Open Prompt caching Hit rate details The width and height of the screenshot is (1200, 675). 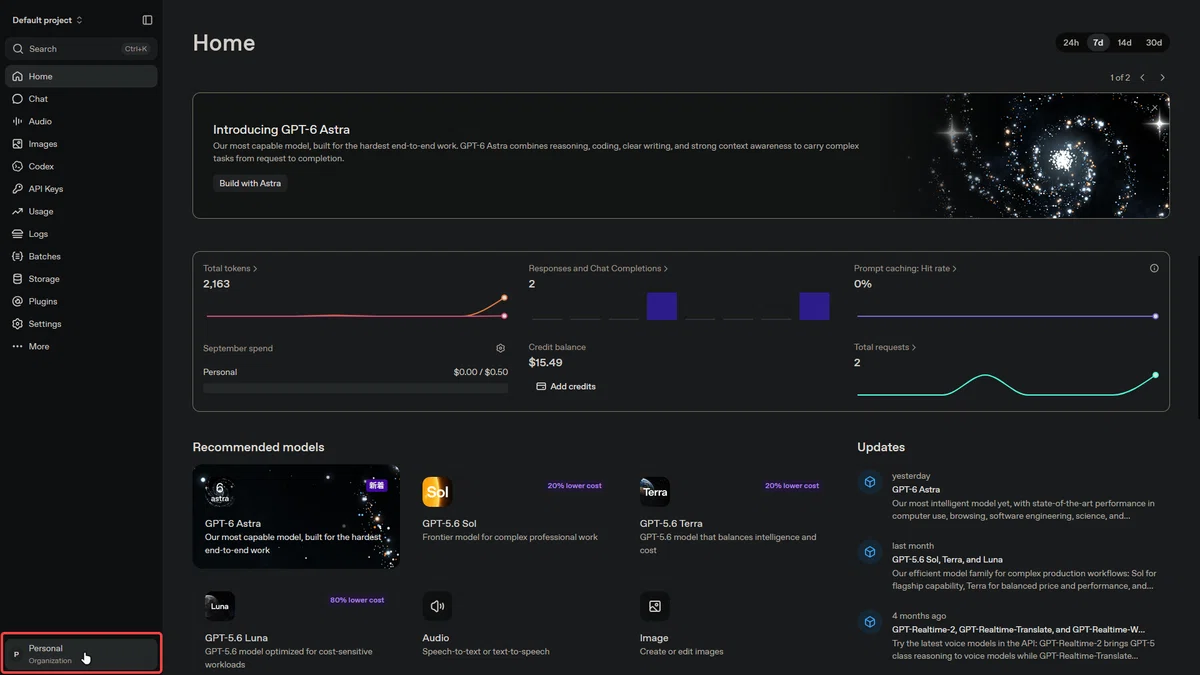click(x=905, y=268)
